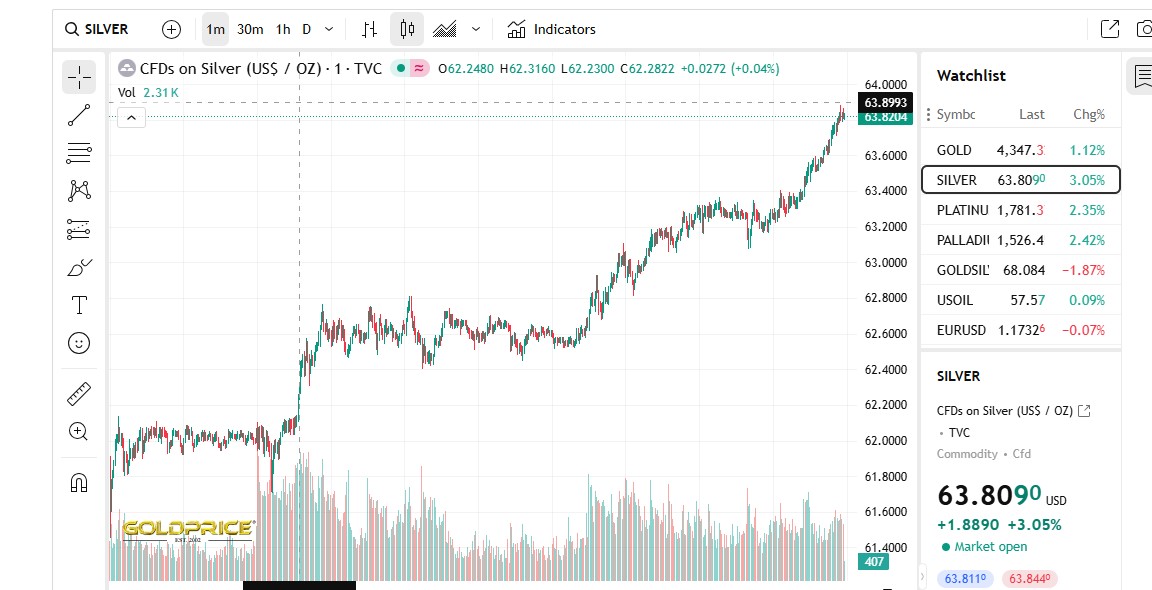1152x590 pixels.
Task: Click the 63.844 ask price pill
Action: click(1029, 579)
